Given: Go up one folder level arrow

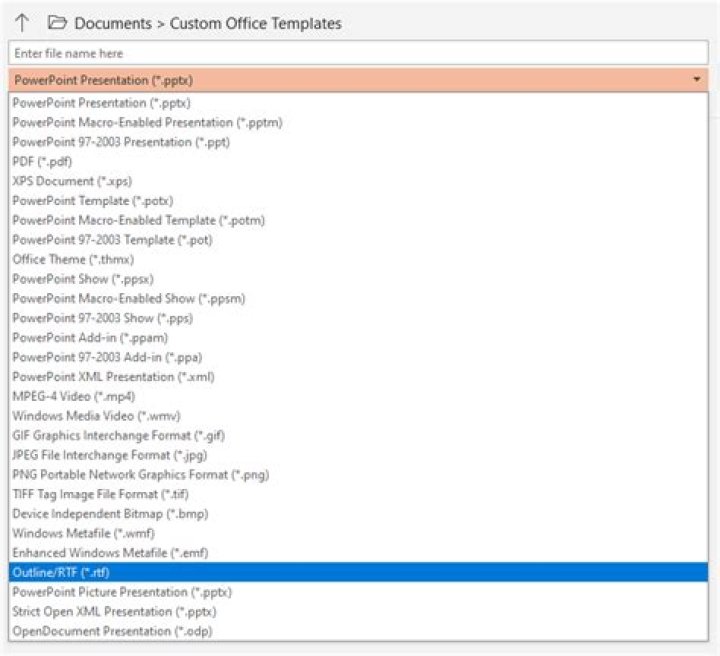Looking at the screenshot, I should coord(22,22).
